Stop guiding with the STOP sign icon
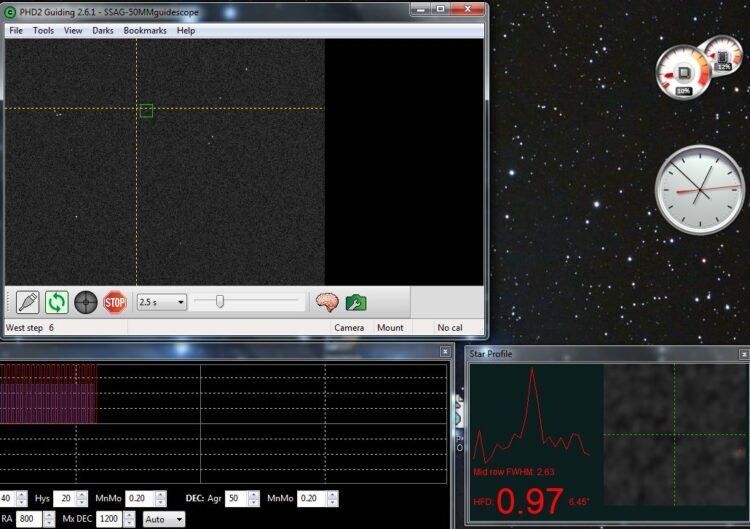 (x=115, y=302)
